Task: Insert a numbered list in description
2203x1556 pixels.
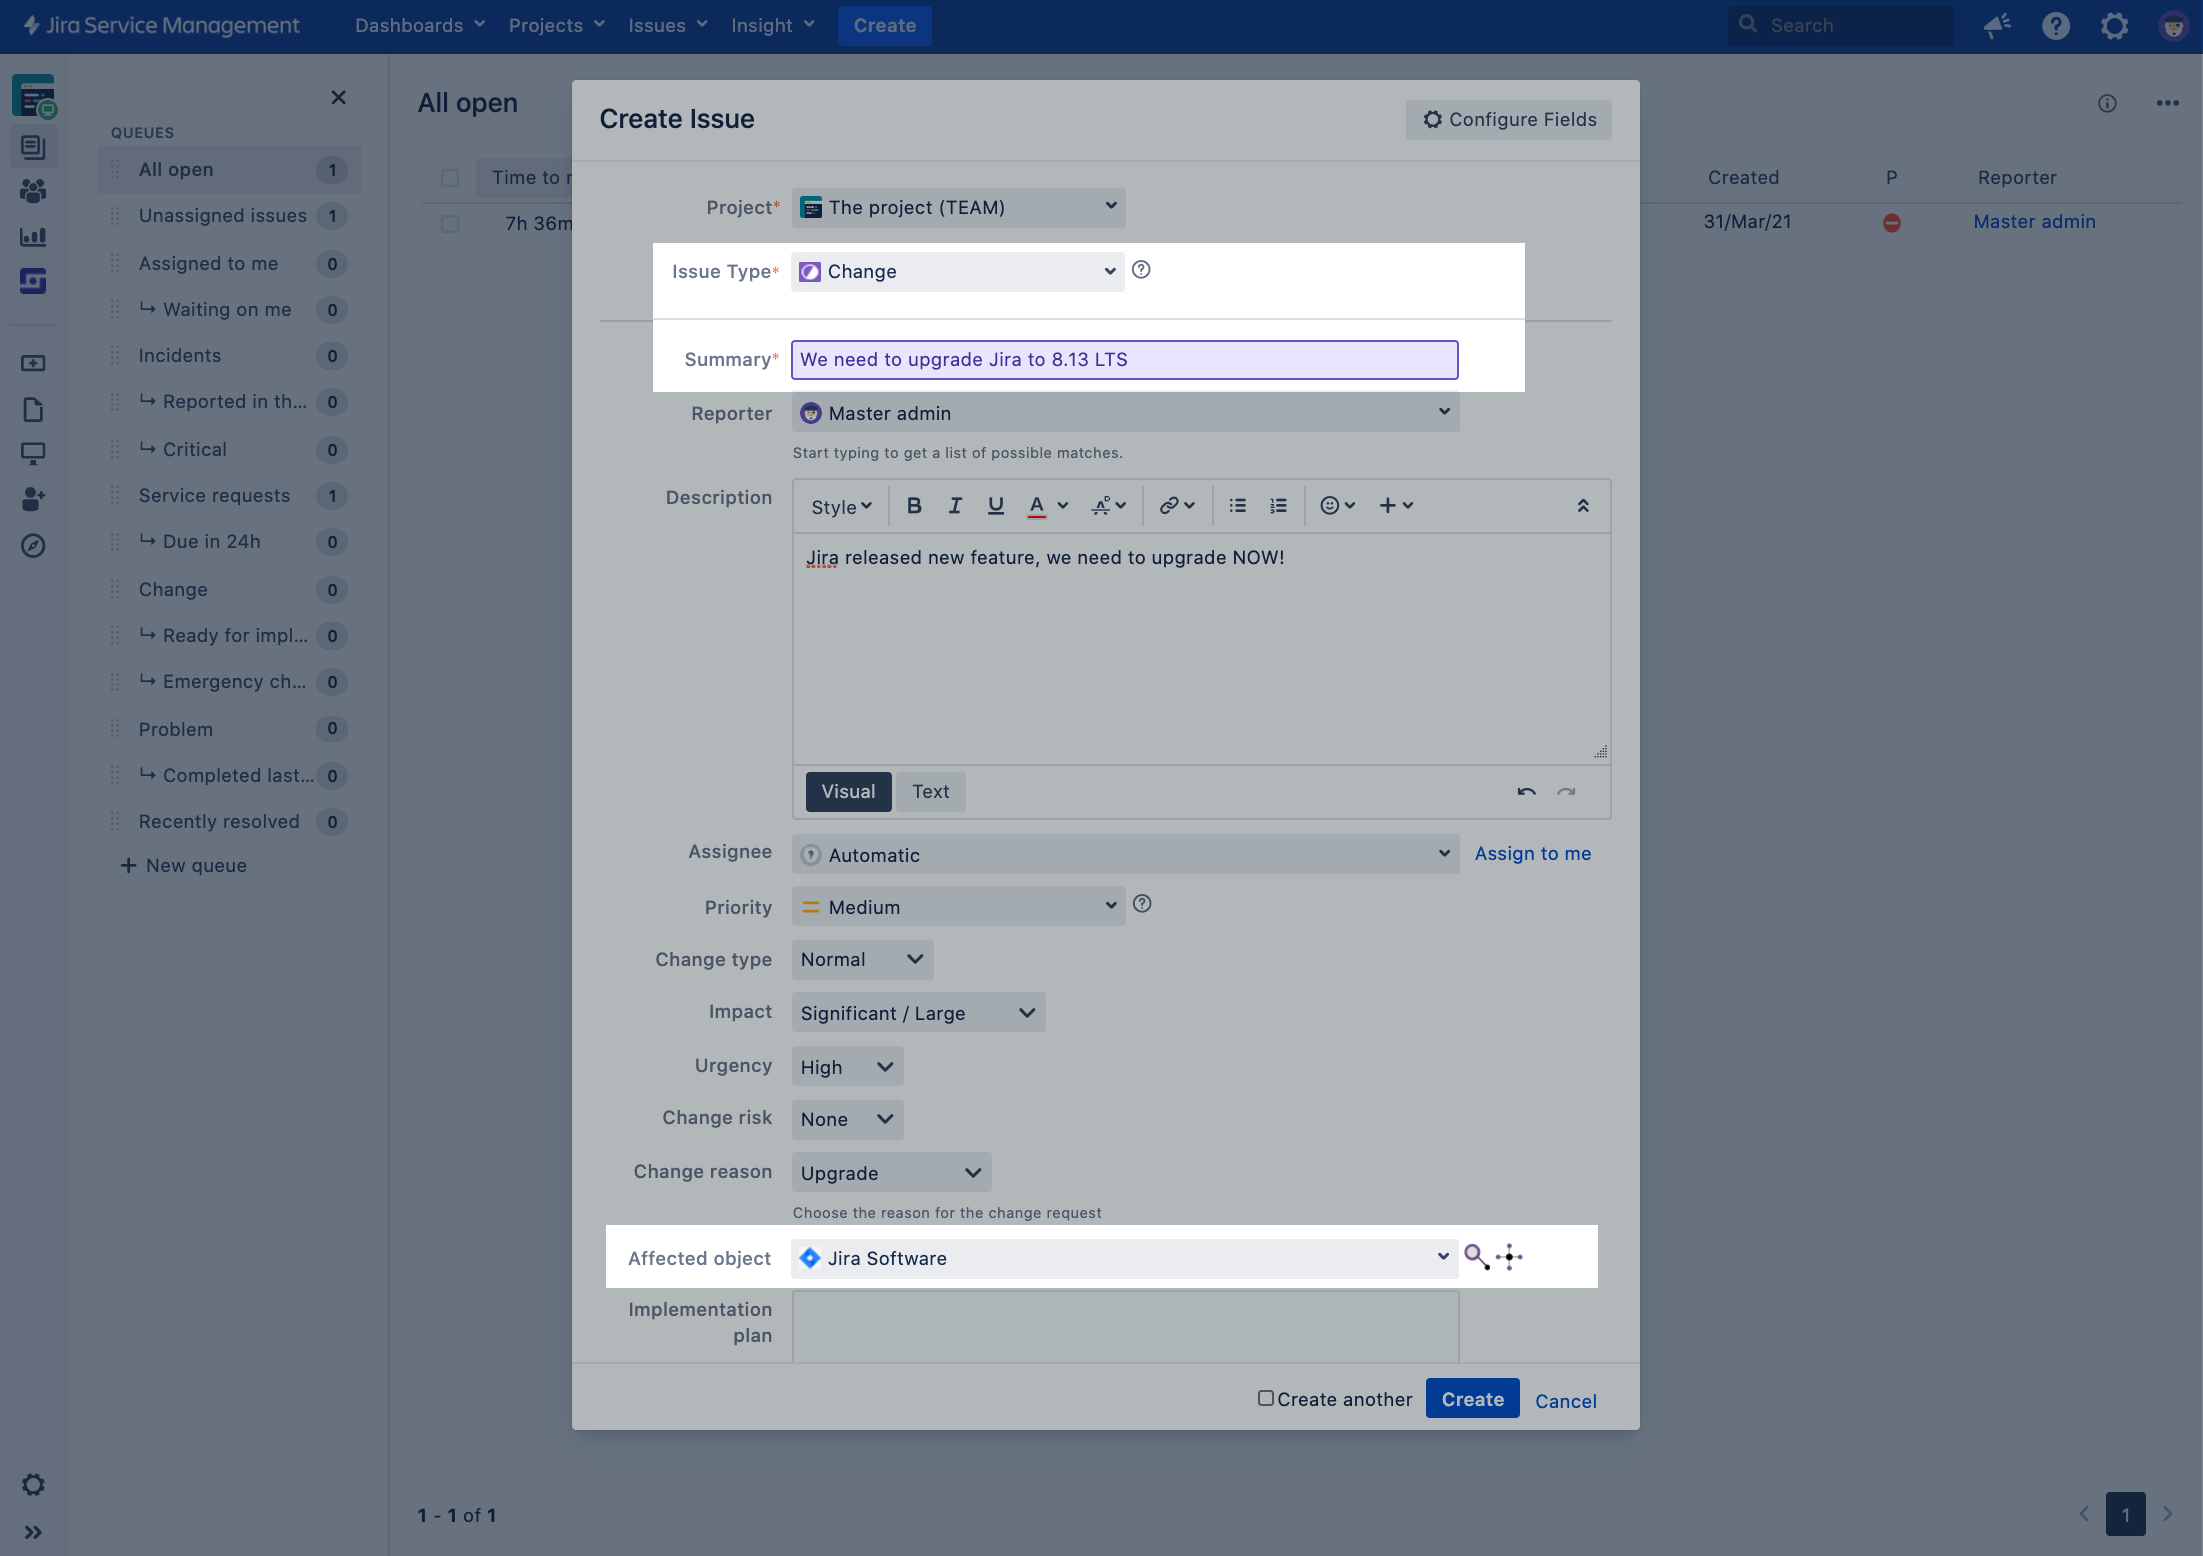Action: 1278,506
